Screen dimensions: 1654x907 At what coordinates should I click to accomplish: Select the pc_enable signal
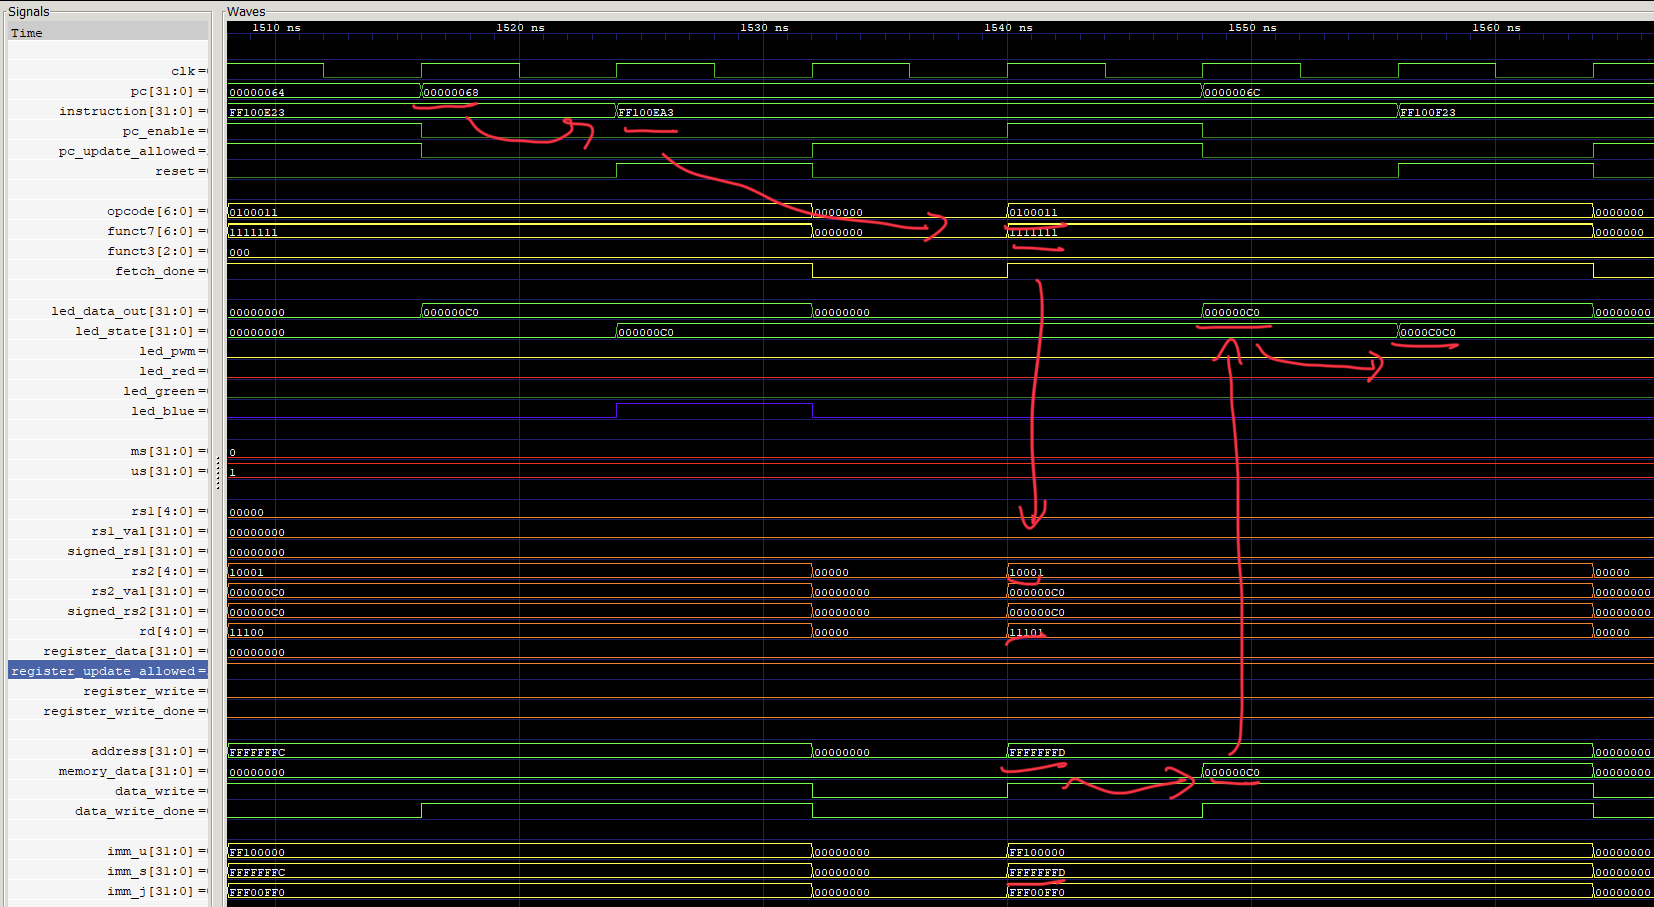(108, 131)
